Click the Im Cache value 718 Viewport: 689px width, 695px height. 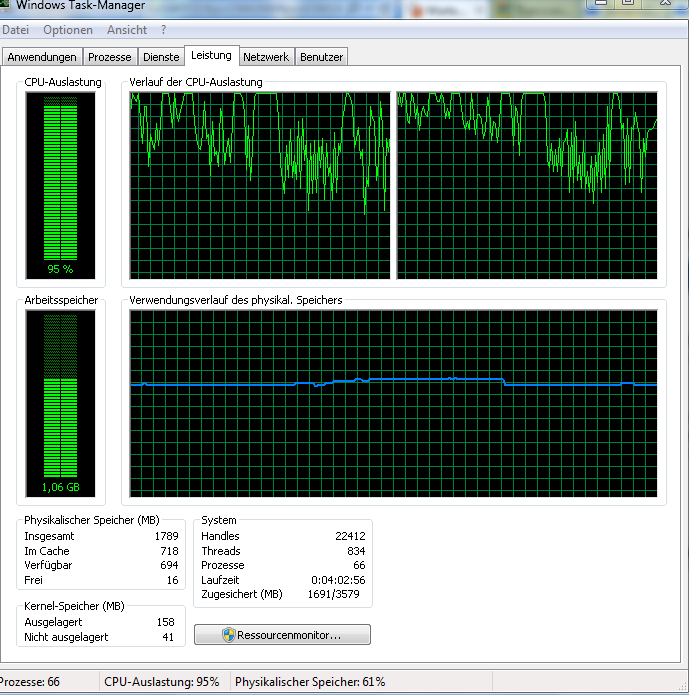point(169,551)
